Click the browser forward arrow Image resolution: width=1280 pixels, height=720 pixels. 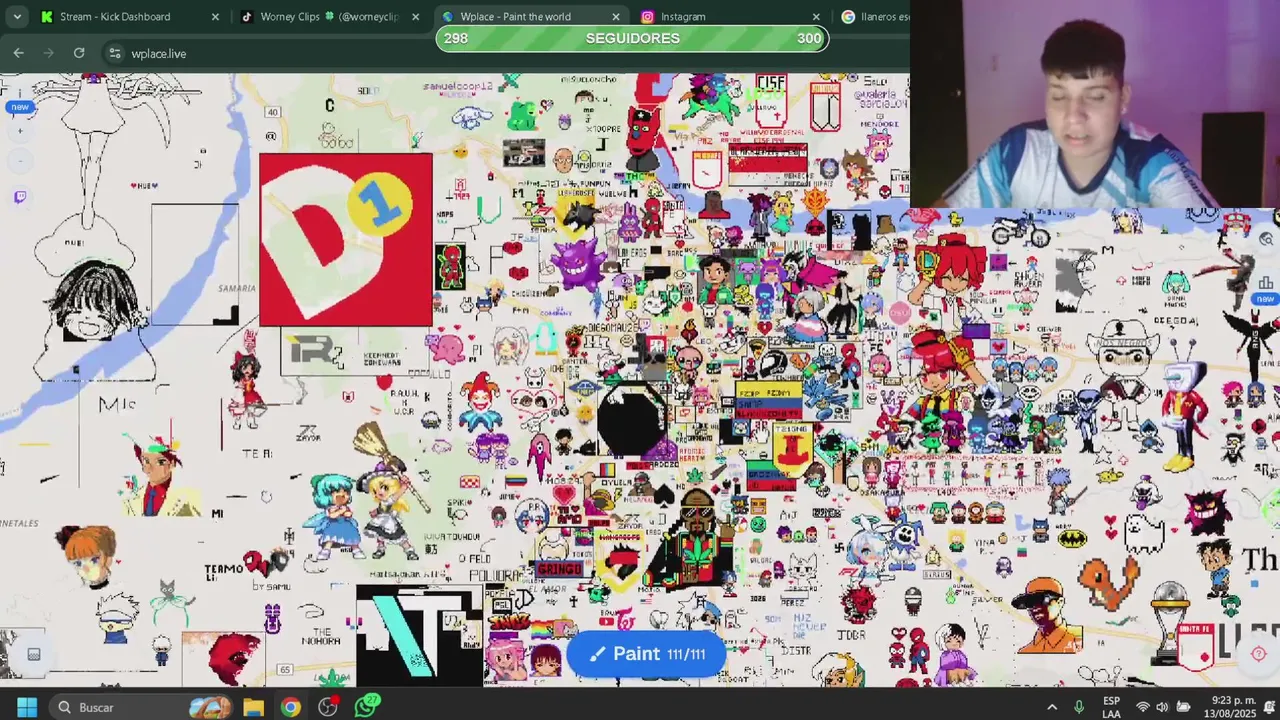pos(49,53)
